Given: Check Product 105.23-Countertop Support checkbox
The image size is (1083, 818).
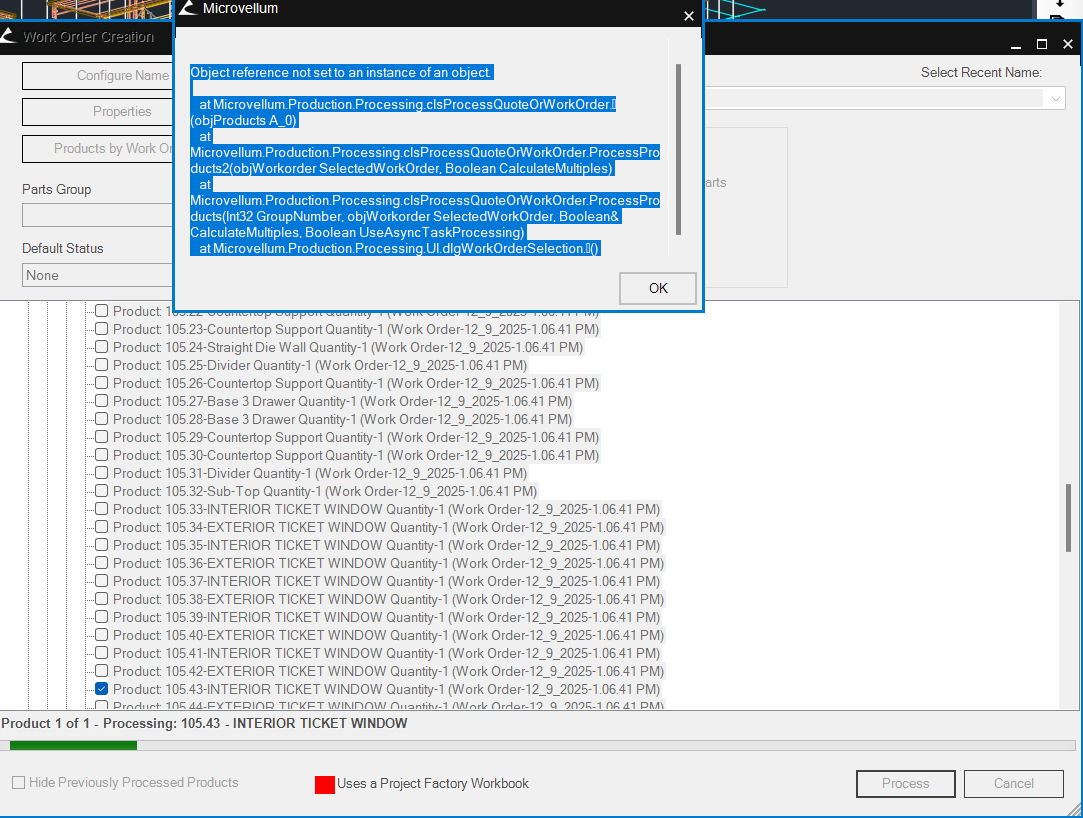Looking at the screenshot, I should [102, 329].
